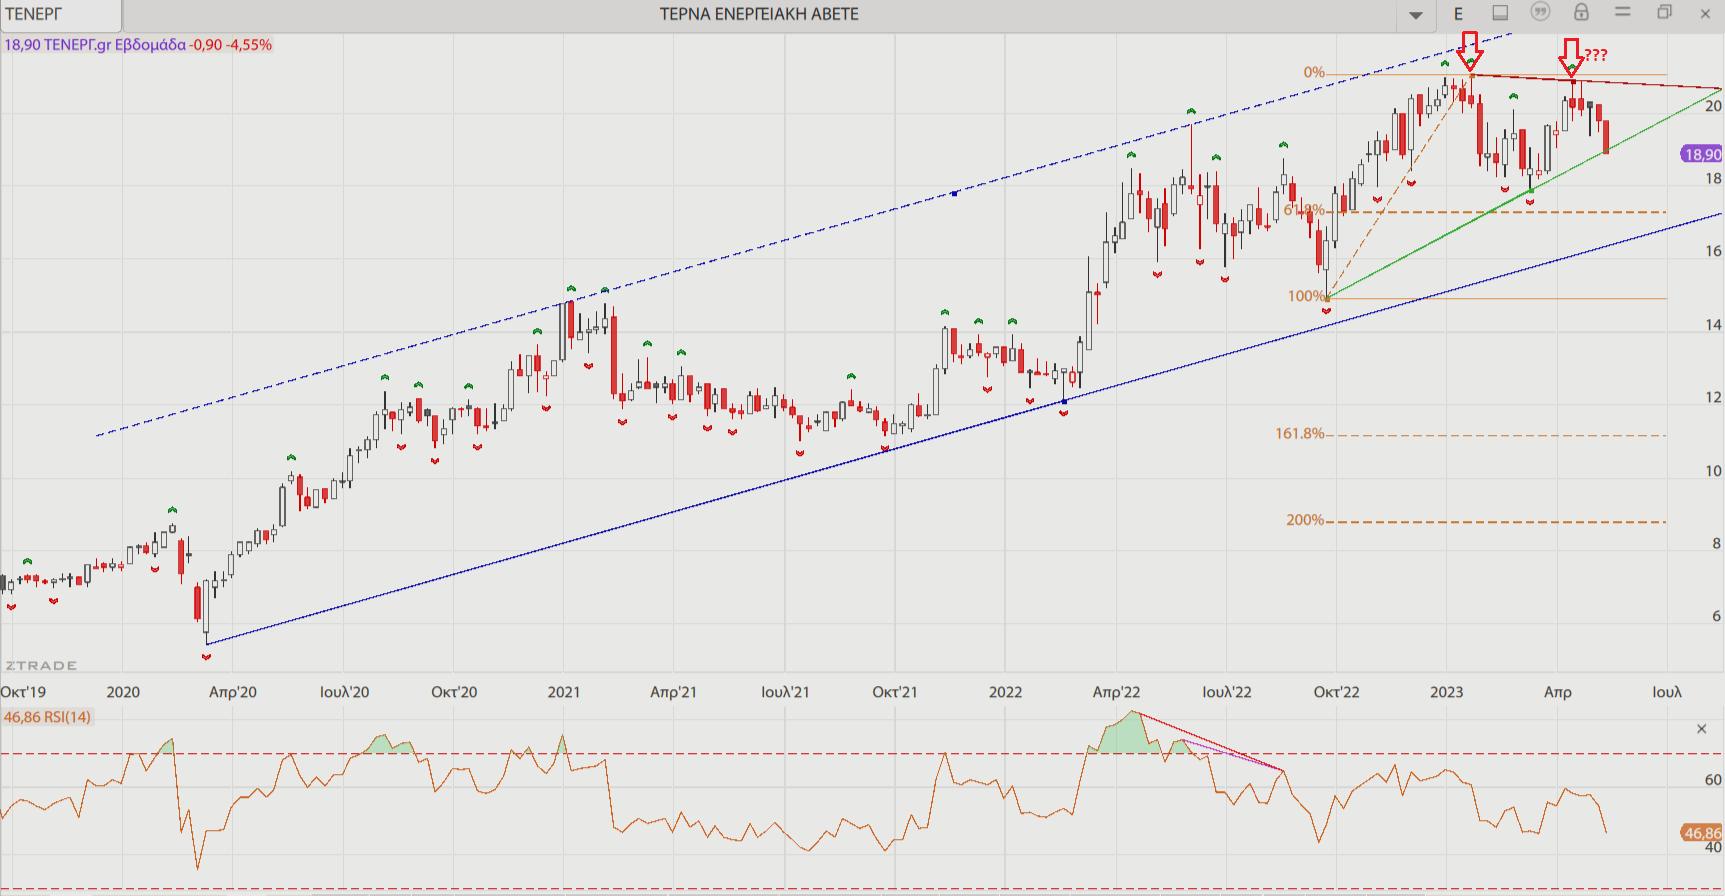1725x896 pixels.
Task: Select the Fibonacci 161.8% level label
Action: coord(1300,434)
